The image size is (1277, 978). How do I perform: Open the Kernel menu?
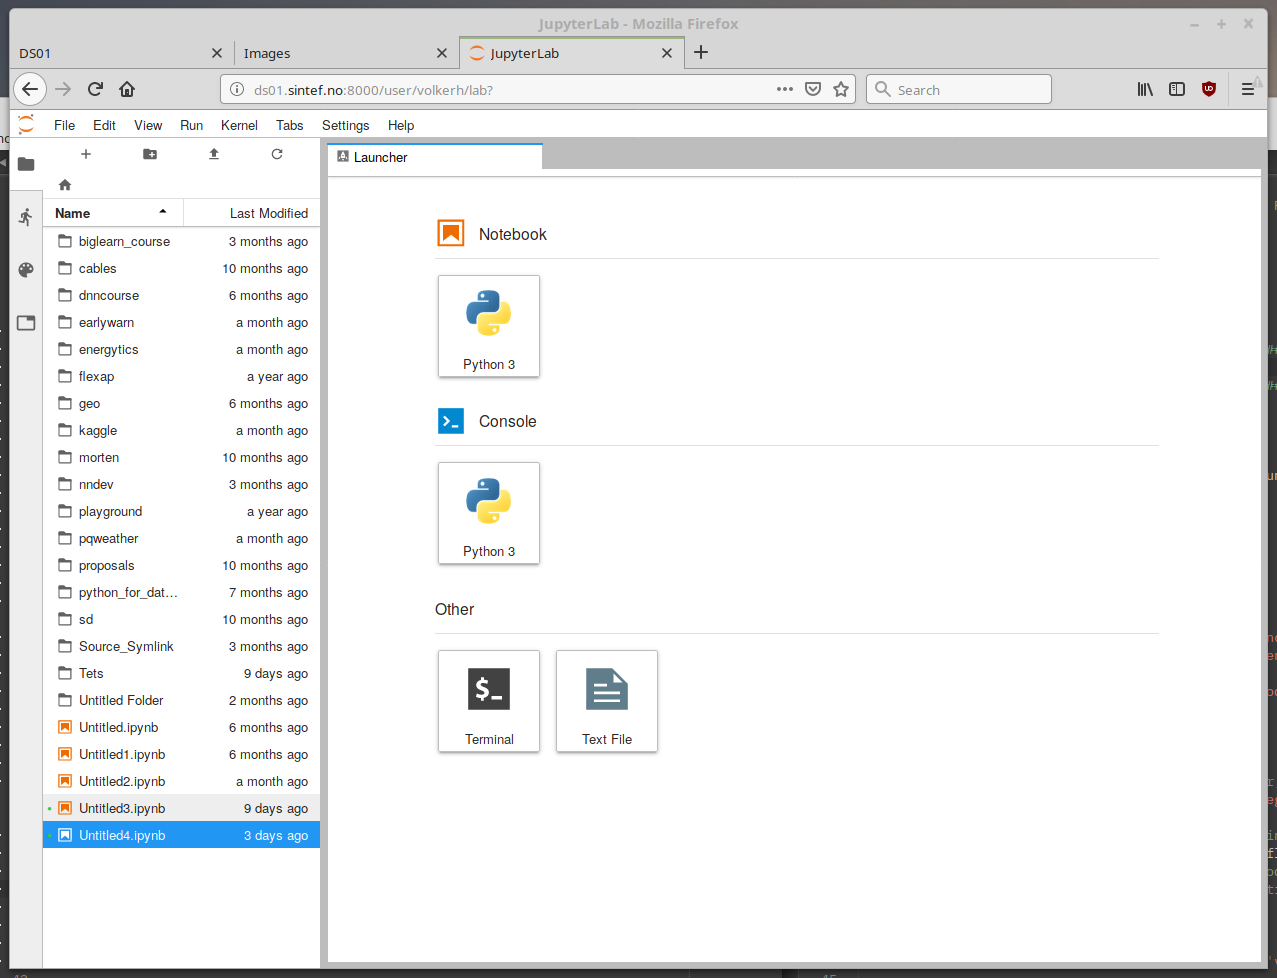tap(239, 125)
